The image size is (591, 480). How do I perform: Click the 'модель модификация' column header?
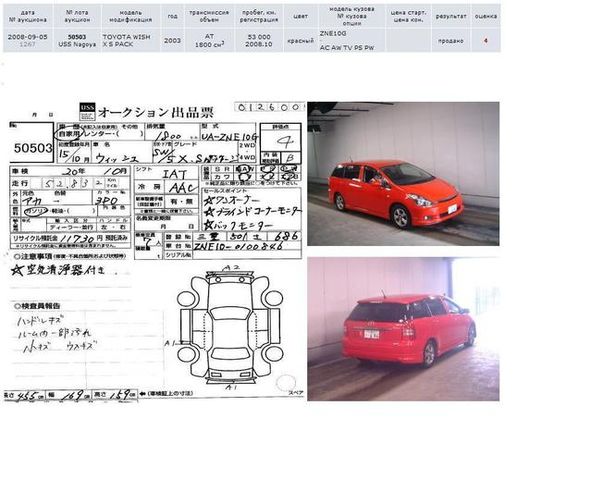click(x=130, y=16)
